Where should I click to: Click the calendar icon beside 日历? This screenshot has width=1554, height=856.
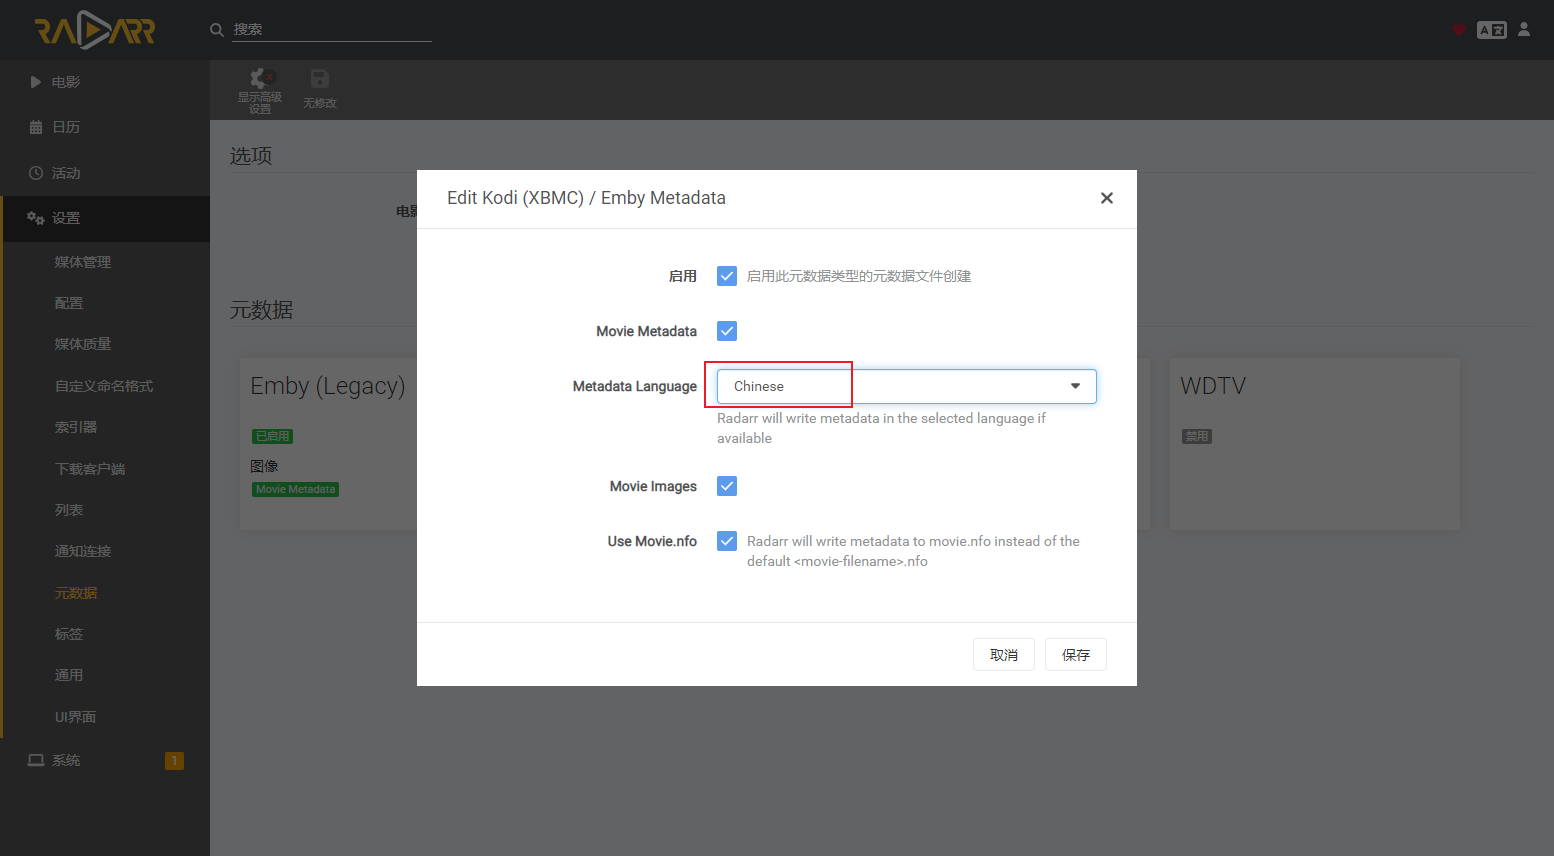click(x=36, y=127)
